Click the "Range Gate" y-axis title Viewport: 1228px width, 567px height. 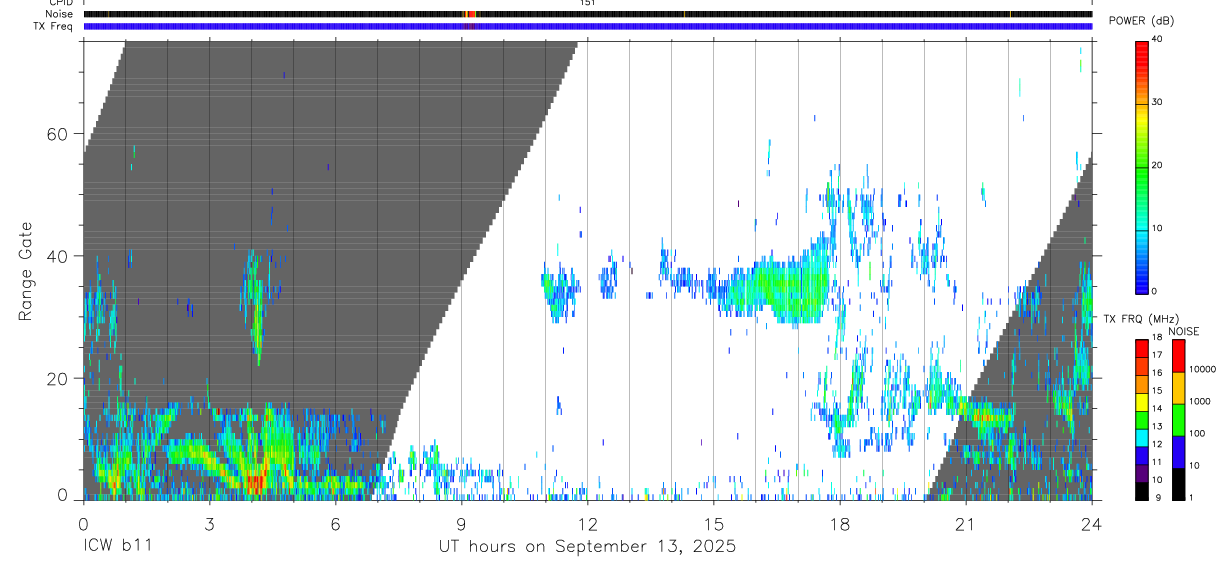click(27, 271)
